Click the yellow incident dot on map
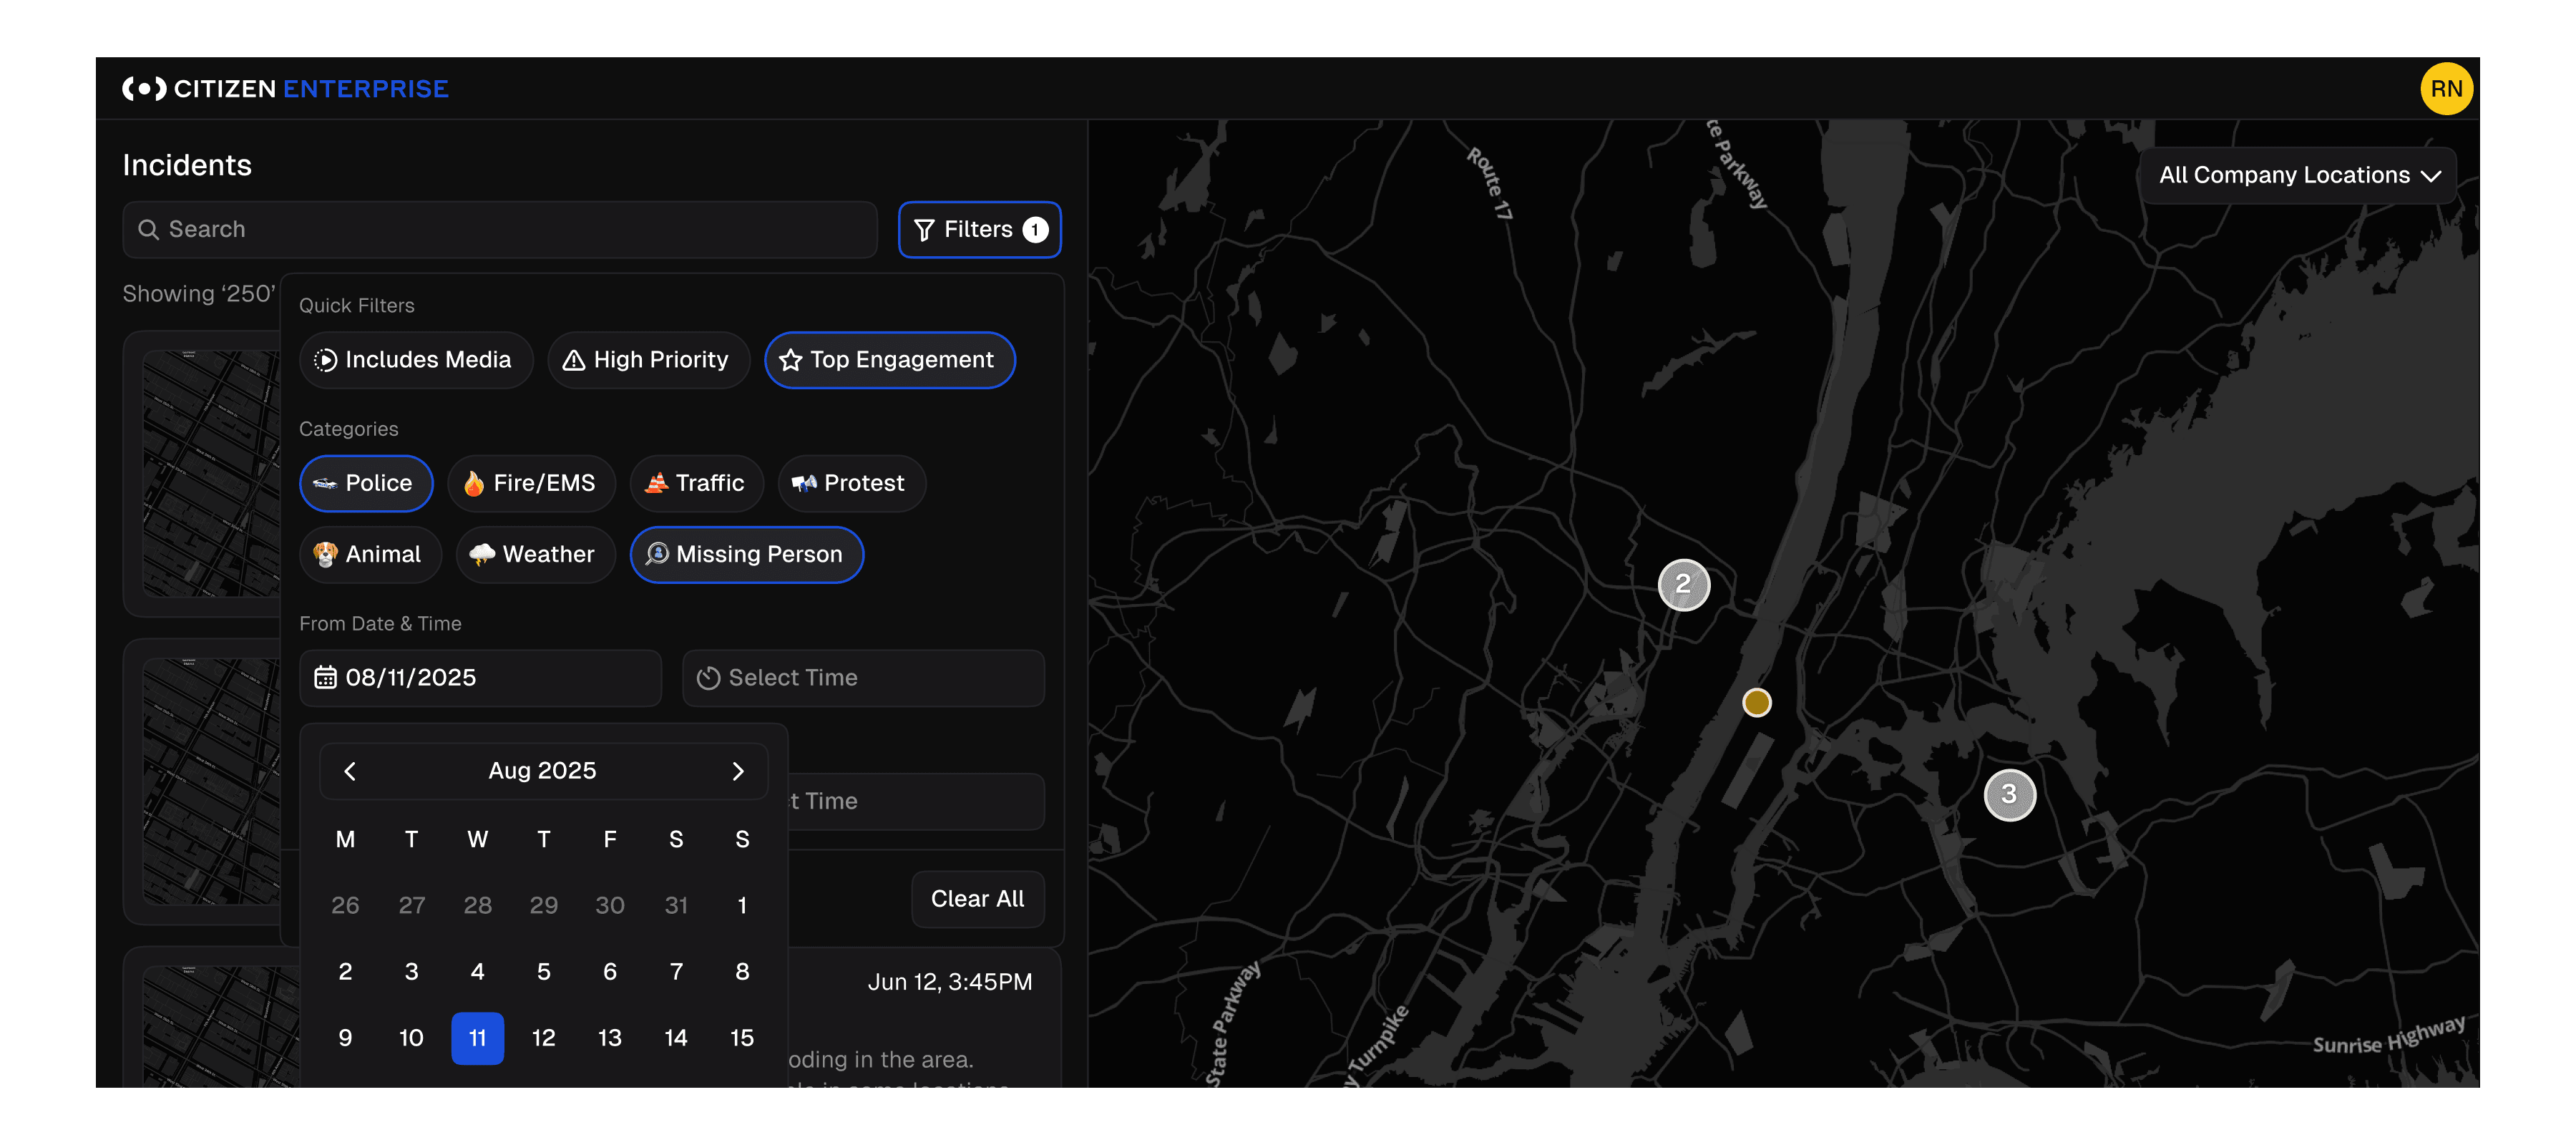The height and width of the screenshot is (1145, 2576). point(1756,703)
